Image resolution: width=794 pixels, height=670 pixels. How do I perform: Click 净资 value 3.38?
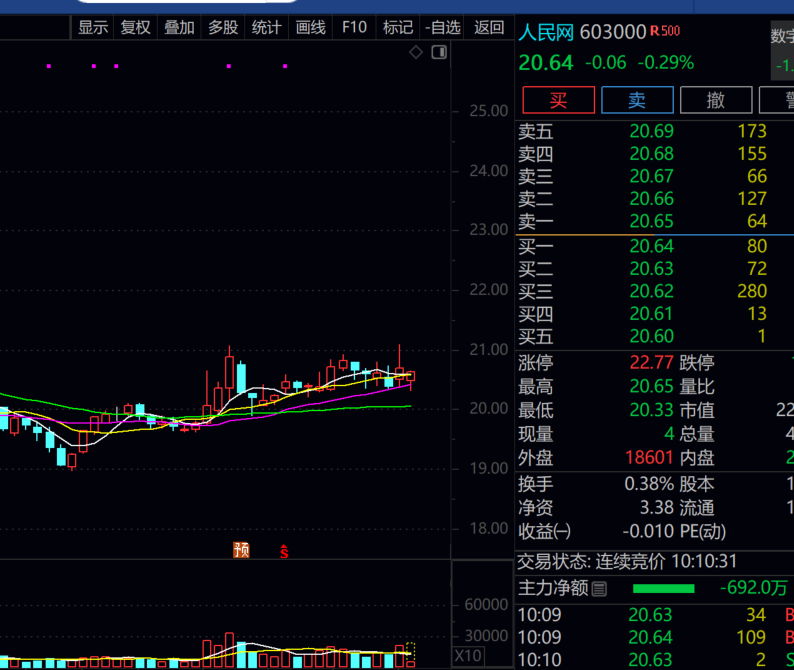[x=657, y=507]
